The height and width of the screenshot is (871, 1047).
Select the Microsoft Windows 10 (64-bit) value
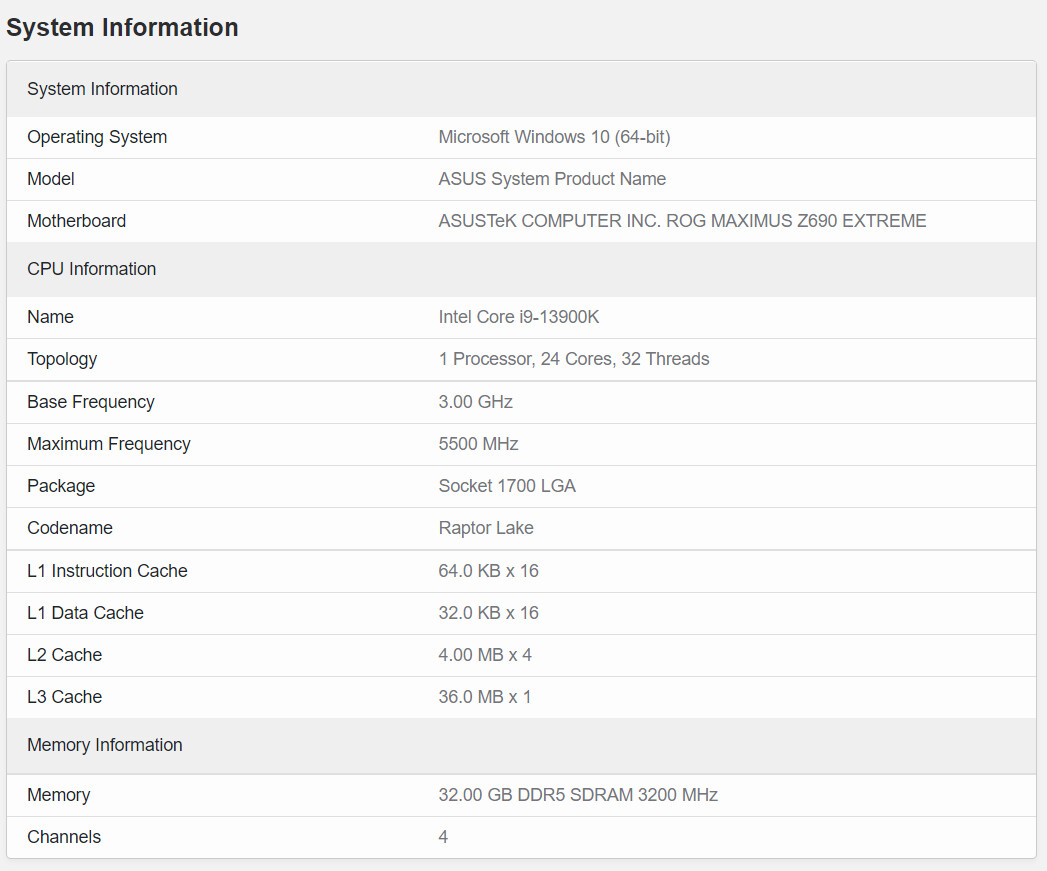(554, 137)
